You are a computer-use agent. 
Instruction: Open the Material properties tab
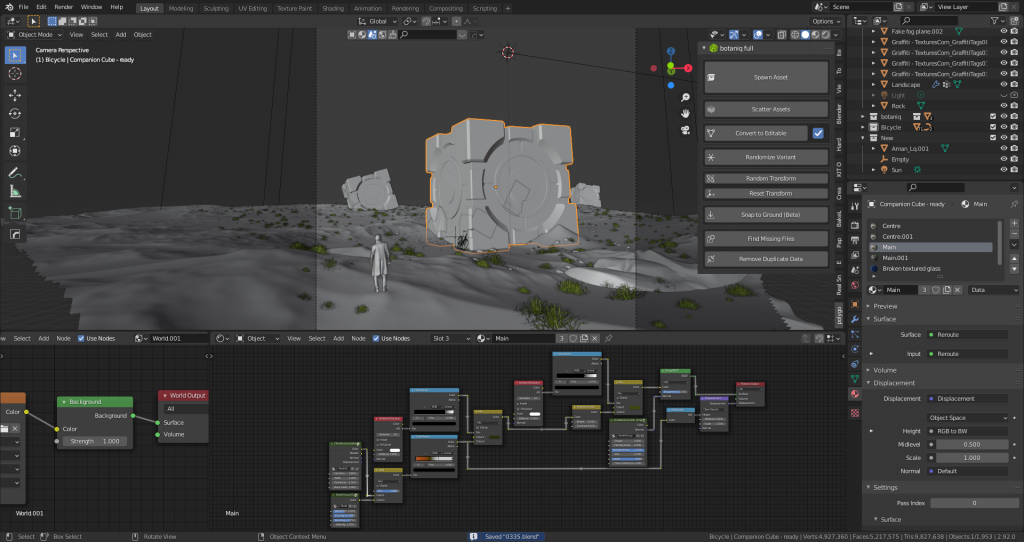click(854, 394)
